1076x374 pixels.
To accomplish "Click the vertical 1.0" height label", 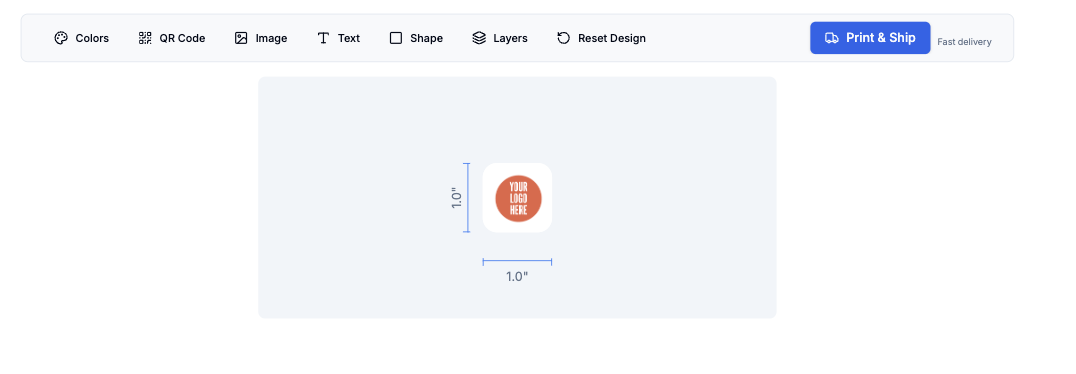I will 457,198.
